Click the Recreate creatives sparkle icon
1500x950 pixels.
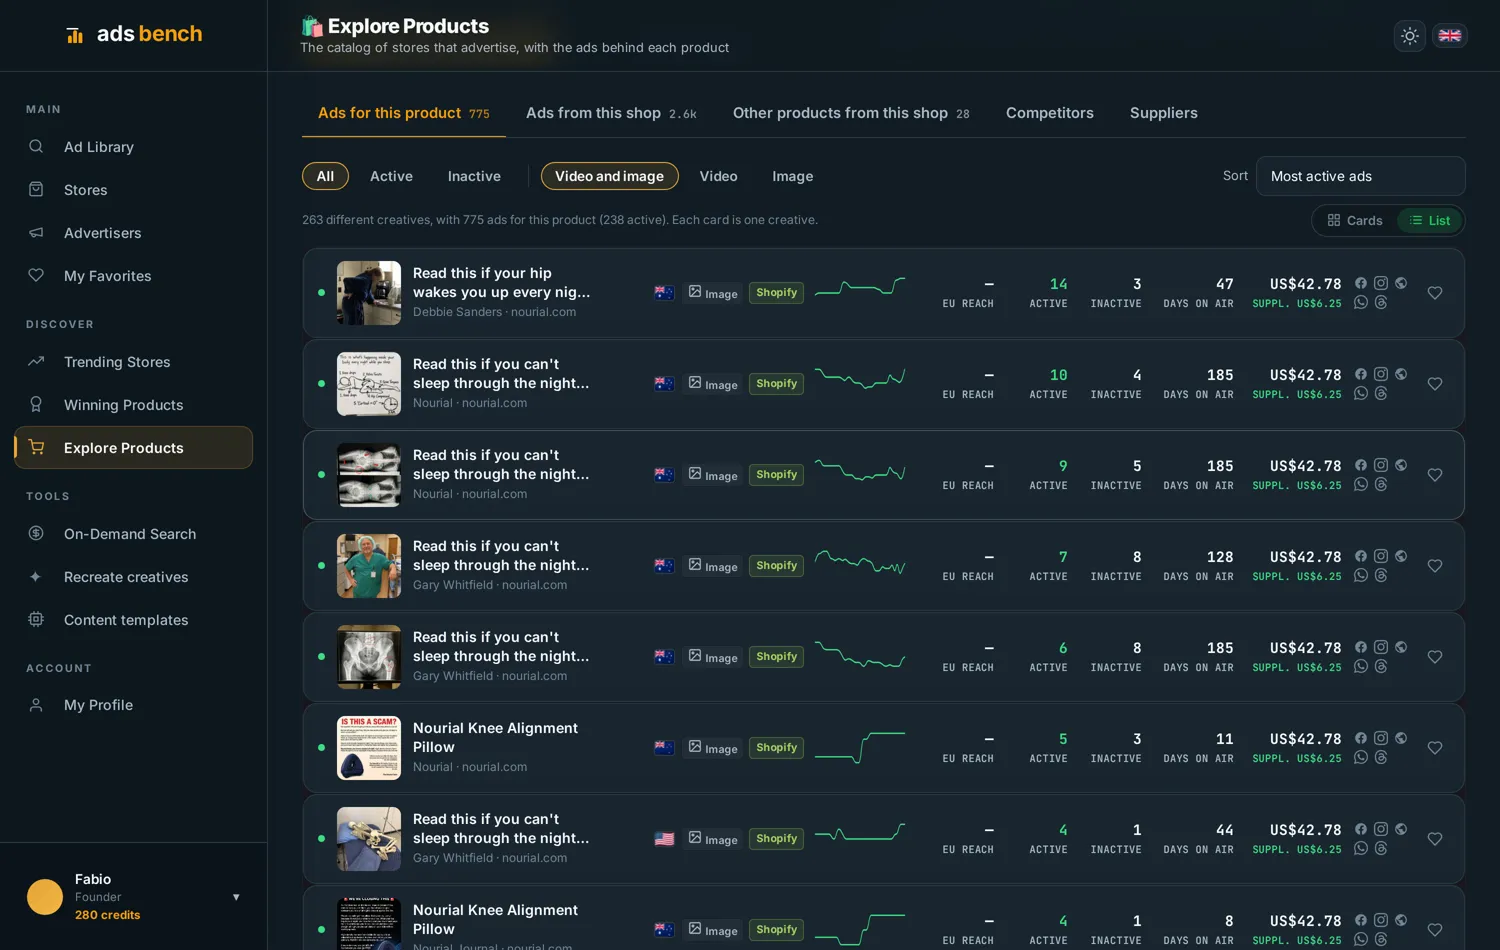click(x=36, y=577)
